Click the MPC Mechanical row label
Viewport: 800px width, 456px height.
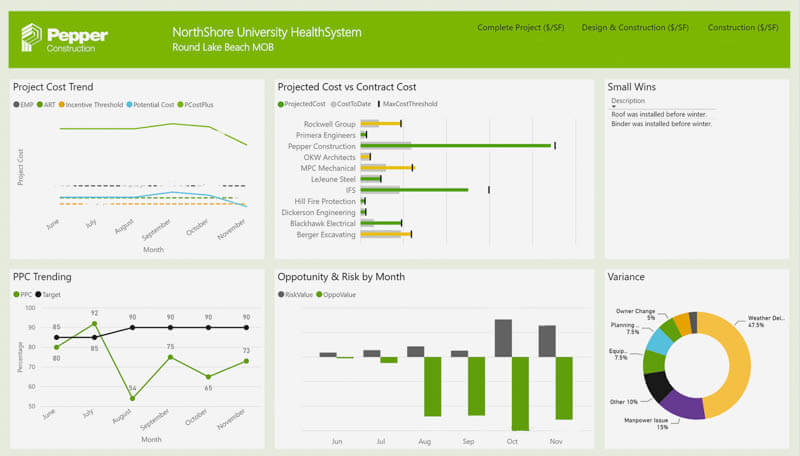tap(328, 168)
